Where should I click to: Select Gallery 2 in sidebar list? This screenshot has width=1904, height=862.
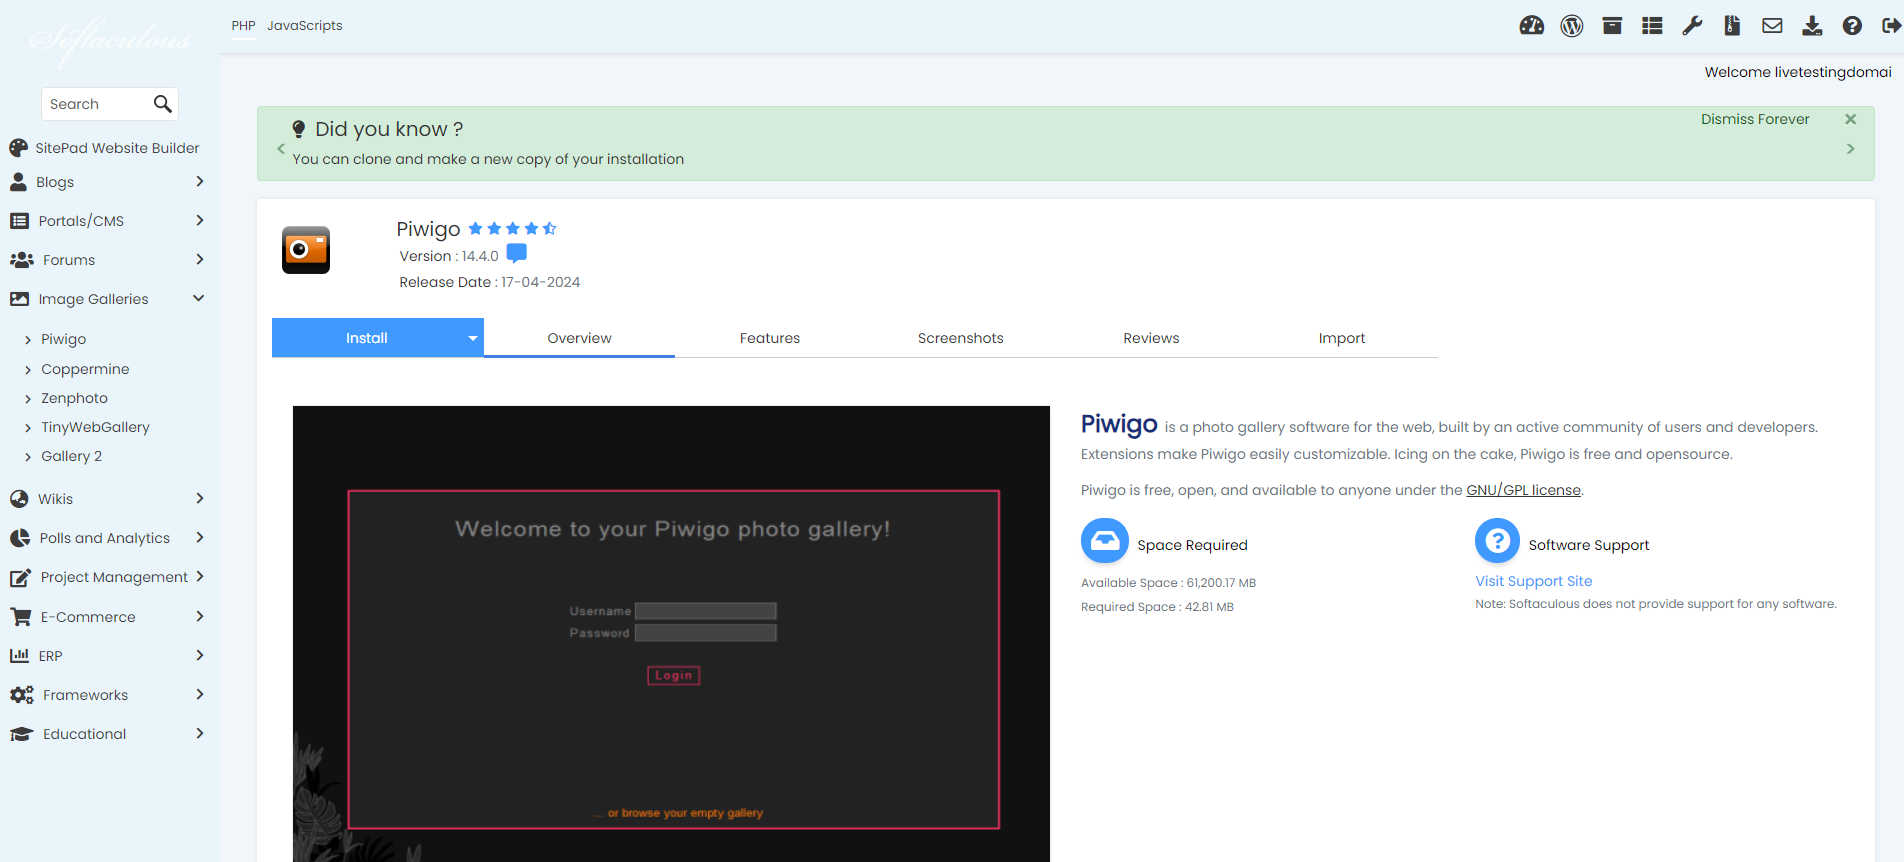pyautogui.click(x=71, y=456)
